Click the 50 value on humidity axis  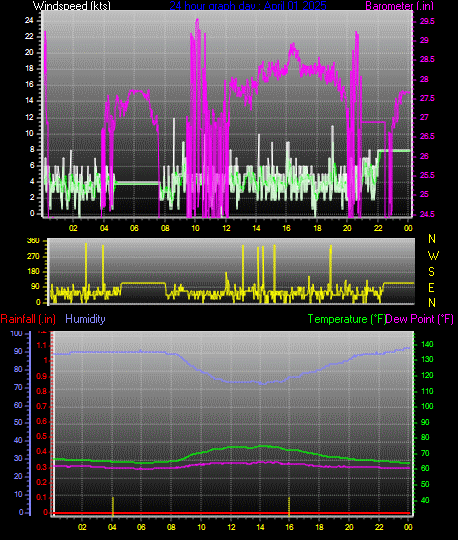point(18,422)
